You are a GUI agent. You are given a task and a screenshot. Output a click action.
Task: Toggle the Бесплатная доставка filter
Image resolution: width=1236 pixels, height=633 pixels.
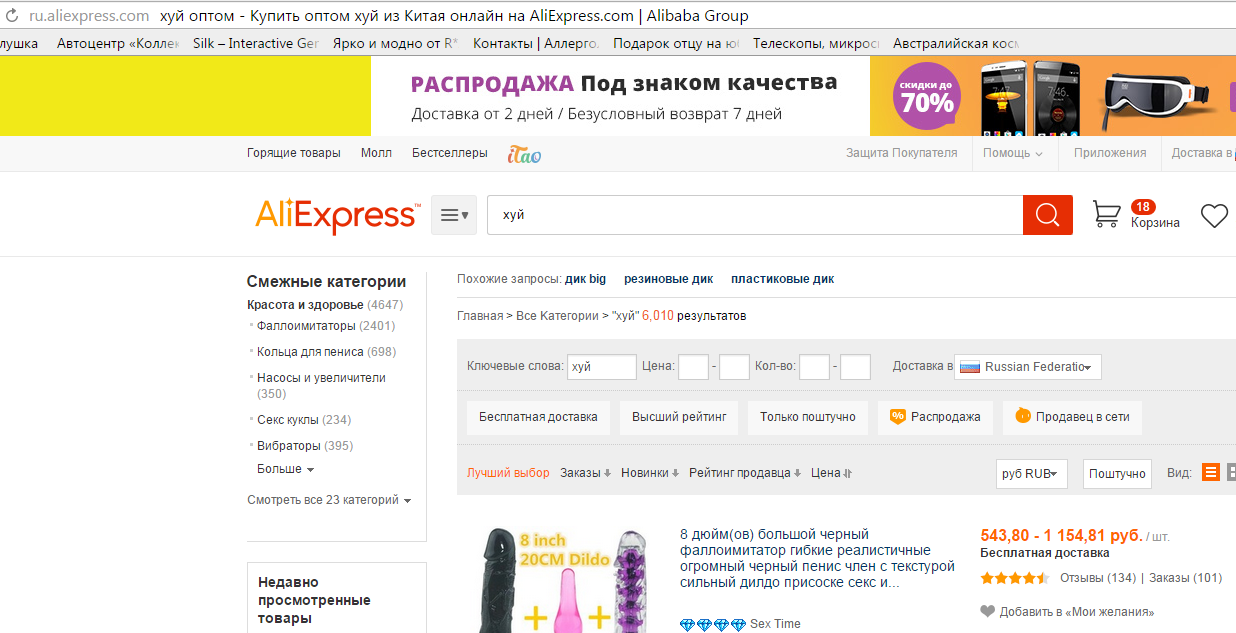pyautogui.click(x=538, y=417)
